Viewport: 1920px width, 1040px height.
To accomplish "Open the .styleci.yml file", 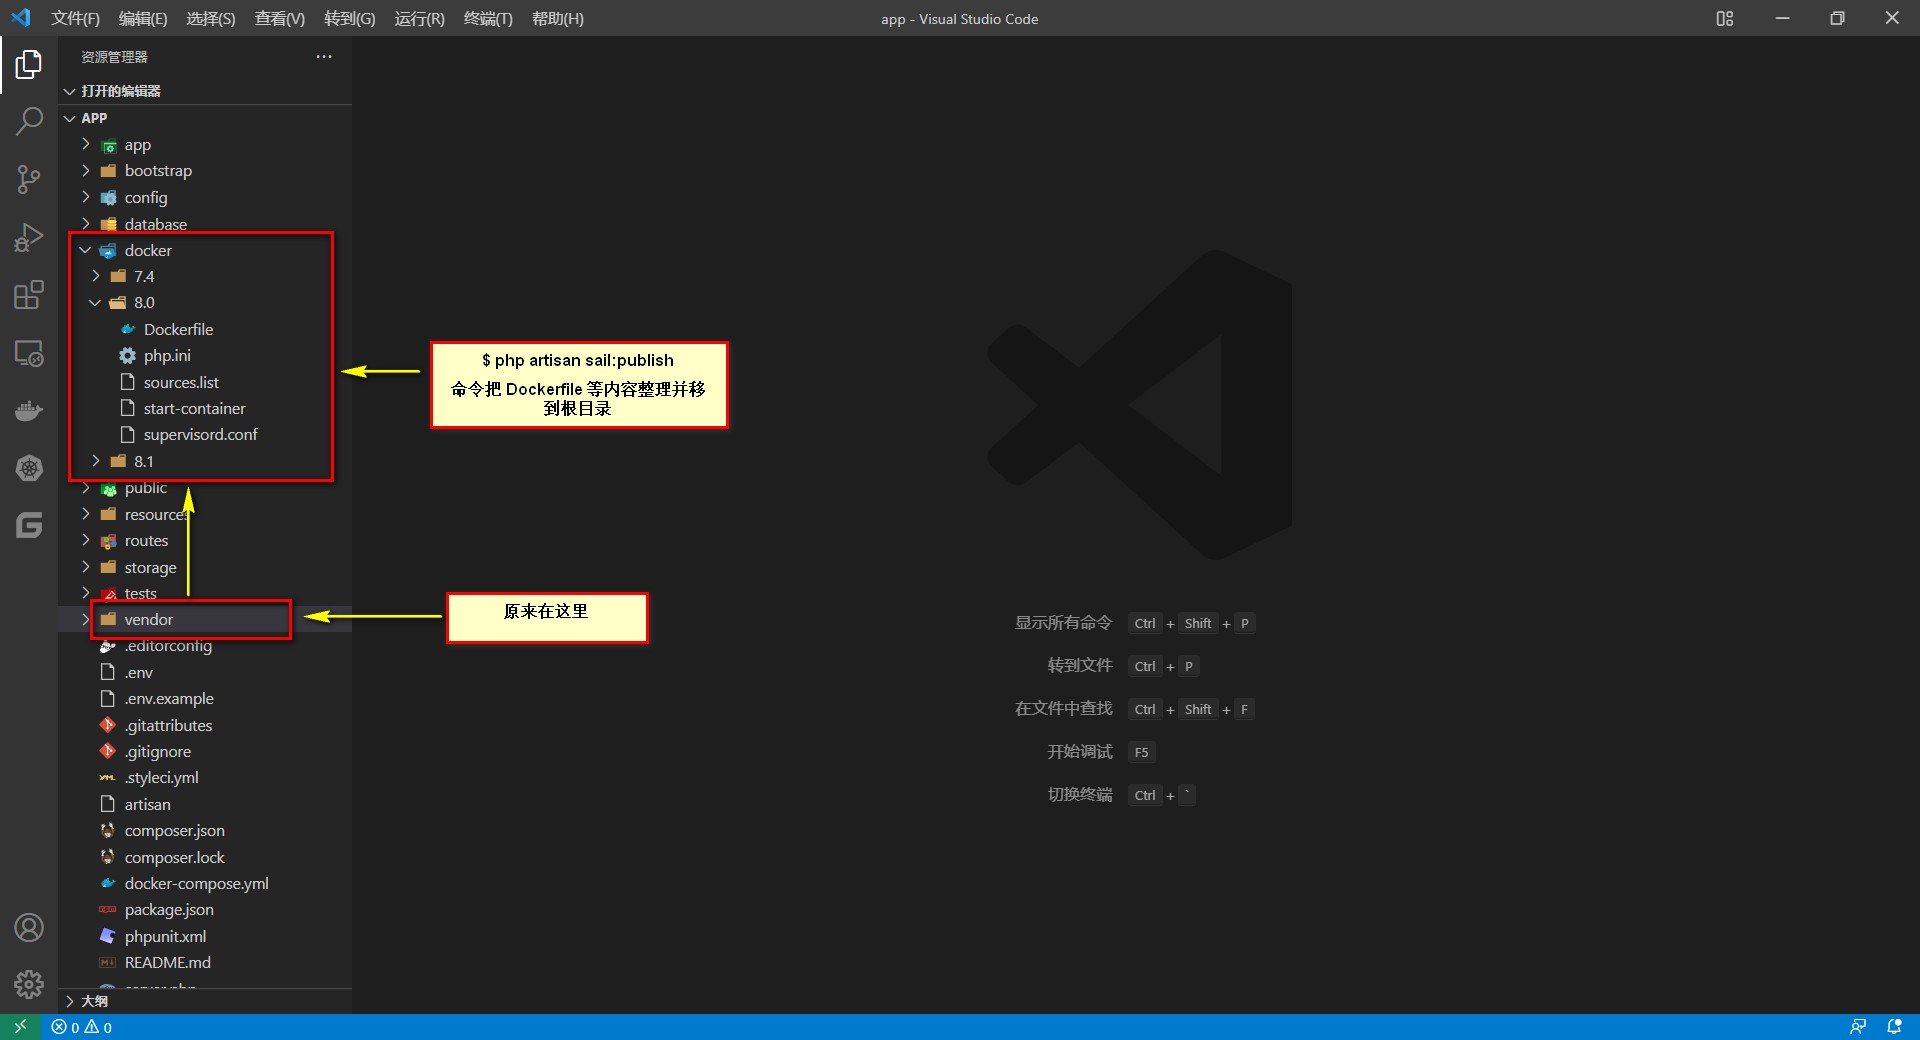I will pyautogui.click(x=205, y=777).
